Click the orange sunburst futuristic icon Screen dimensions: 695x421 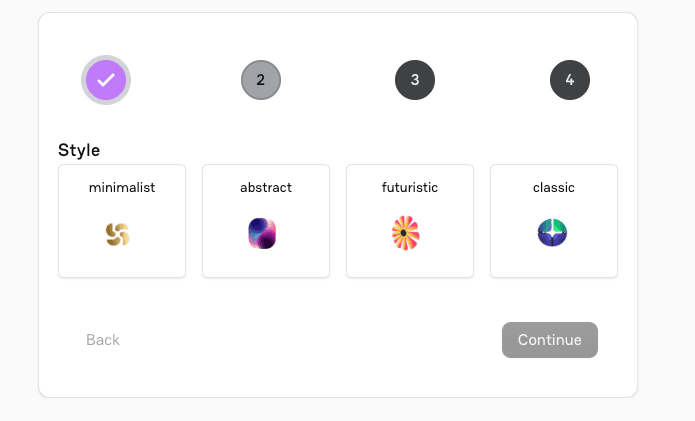(406, 234)
